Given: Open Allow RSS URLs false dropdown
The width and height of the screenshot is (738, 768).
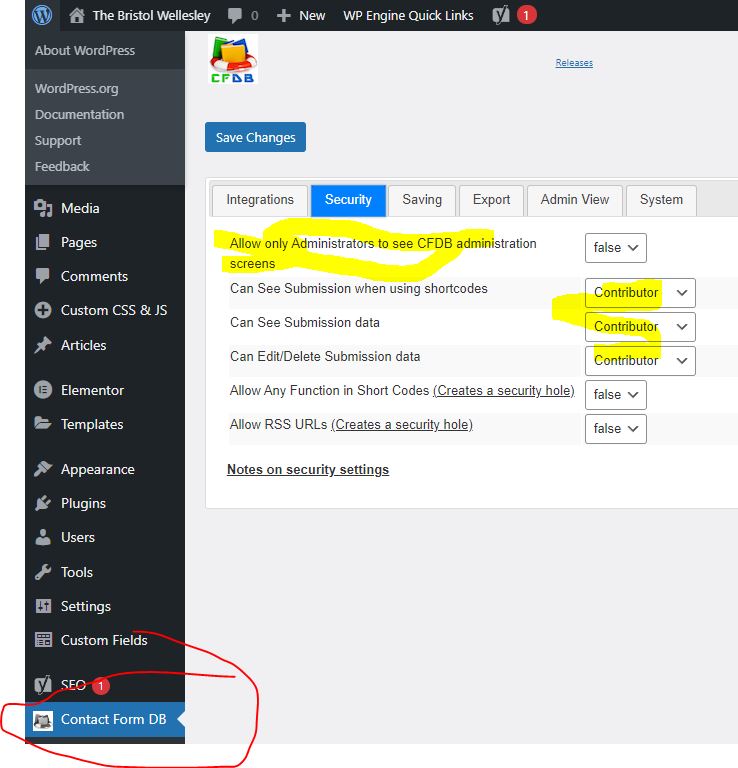Looking at the screenshot, I should (616, 429).
